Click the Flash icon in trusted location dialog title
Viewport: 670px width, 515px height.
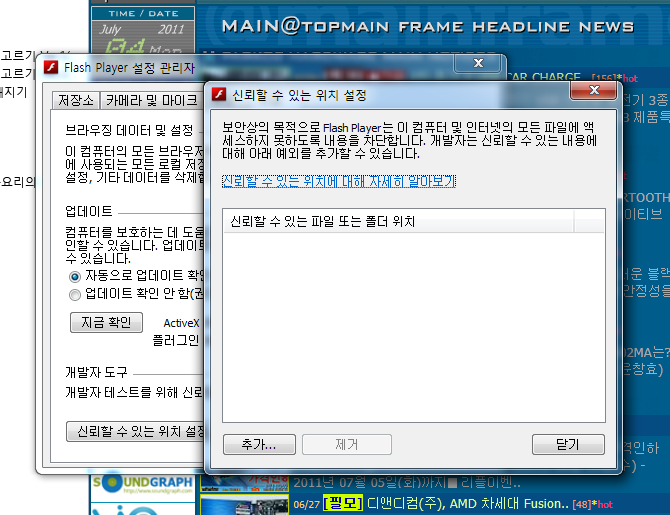(x=219, y=94)
